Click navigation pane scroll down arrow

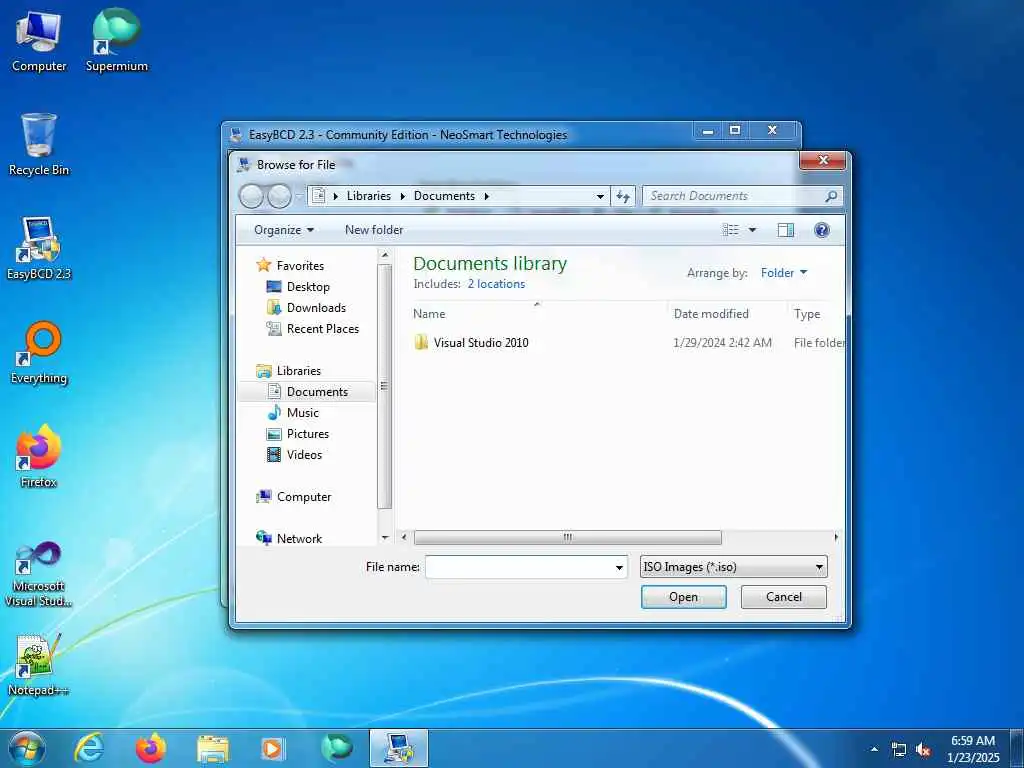385,538
